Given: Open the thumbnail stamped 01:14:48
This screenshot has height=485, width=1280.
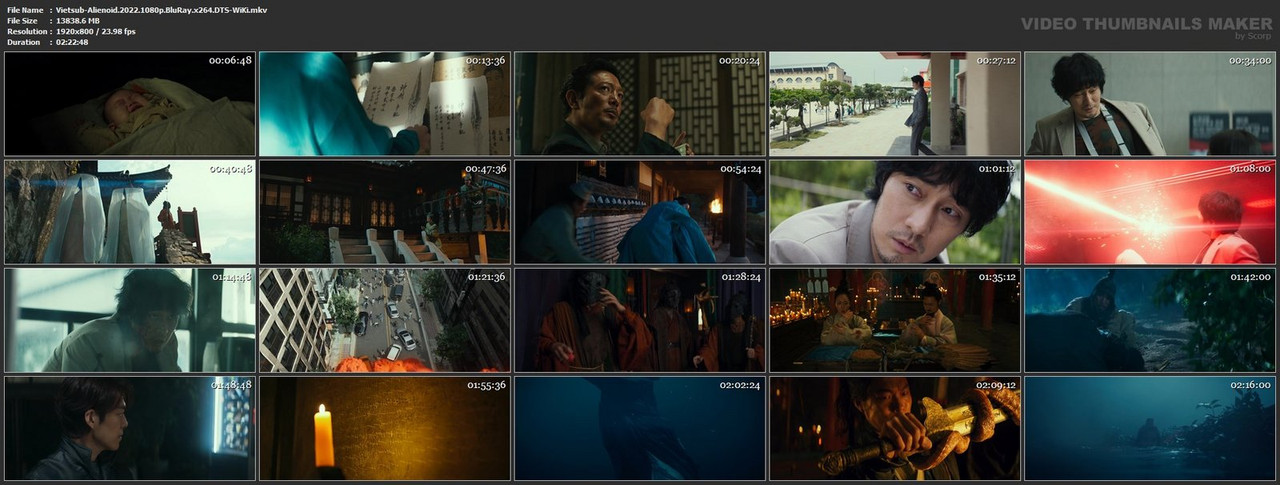Looking at the screenshot, I should point(130,320).
